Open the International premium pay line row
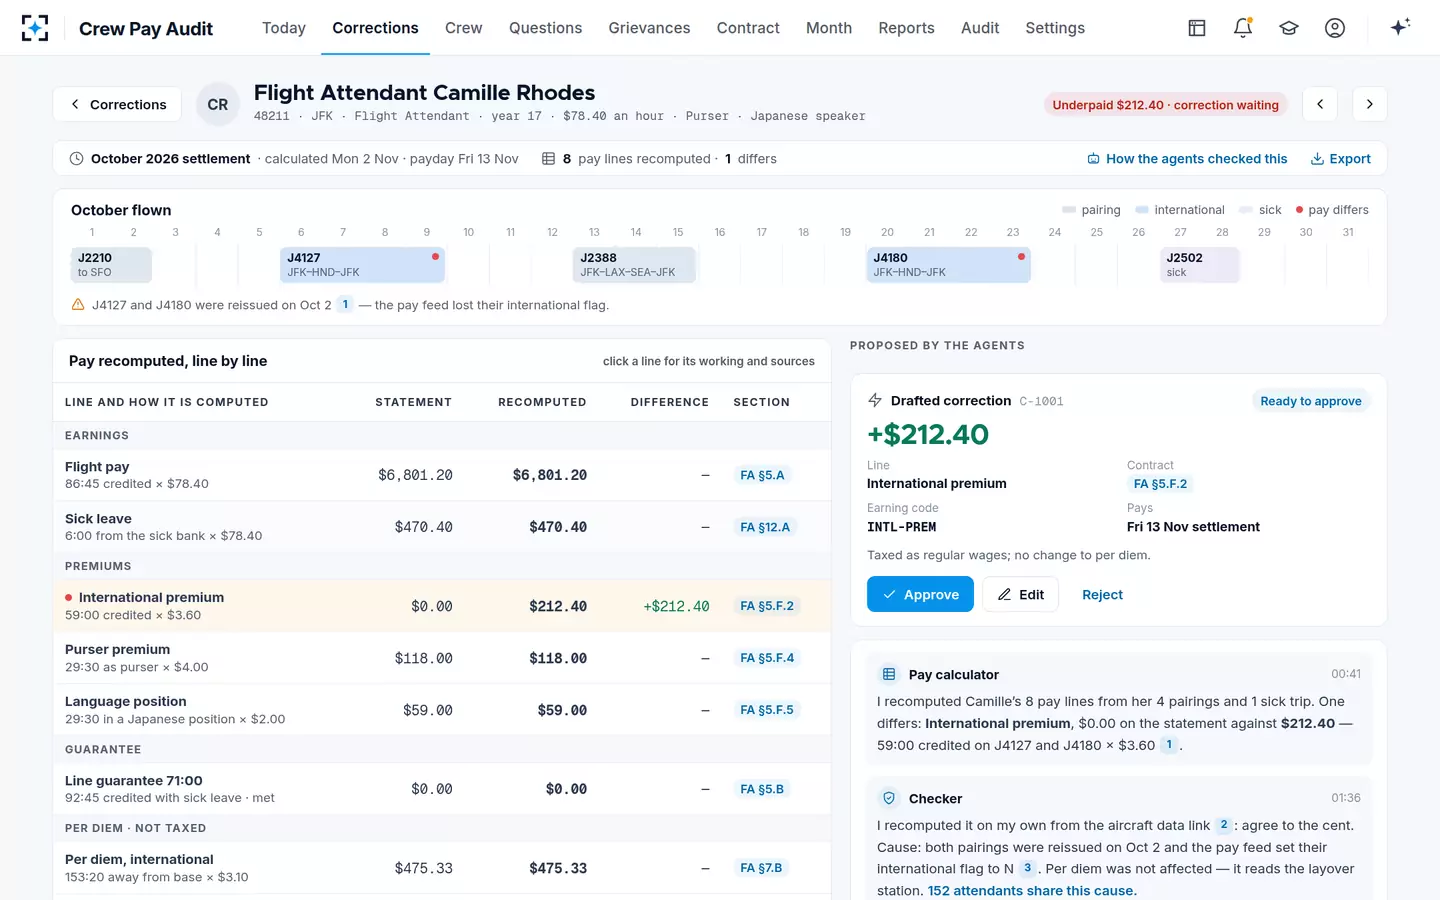 tap(442, 606)
